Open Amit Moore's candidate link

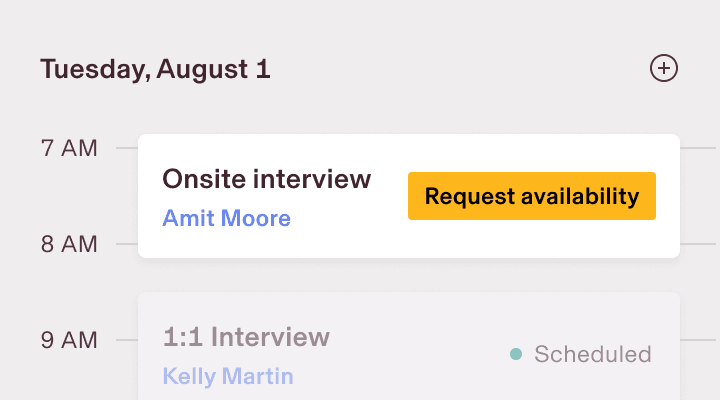point(226,218)
